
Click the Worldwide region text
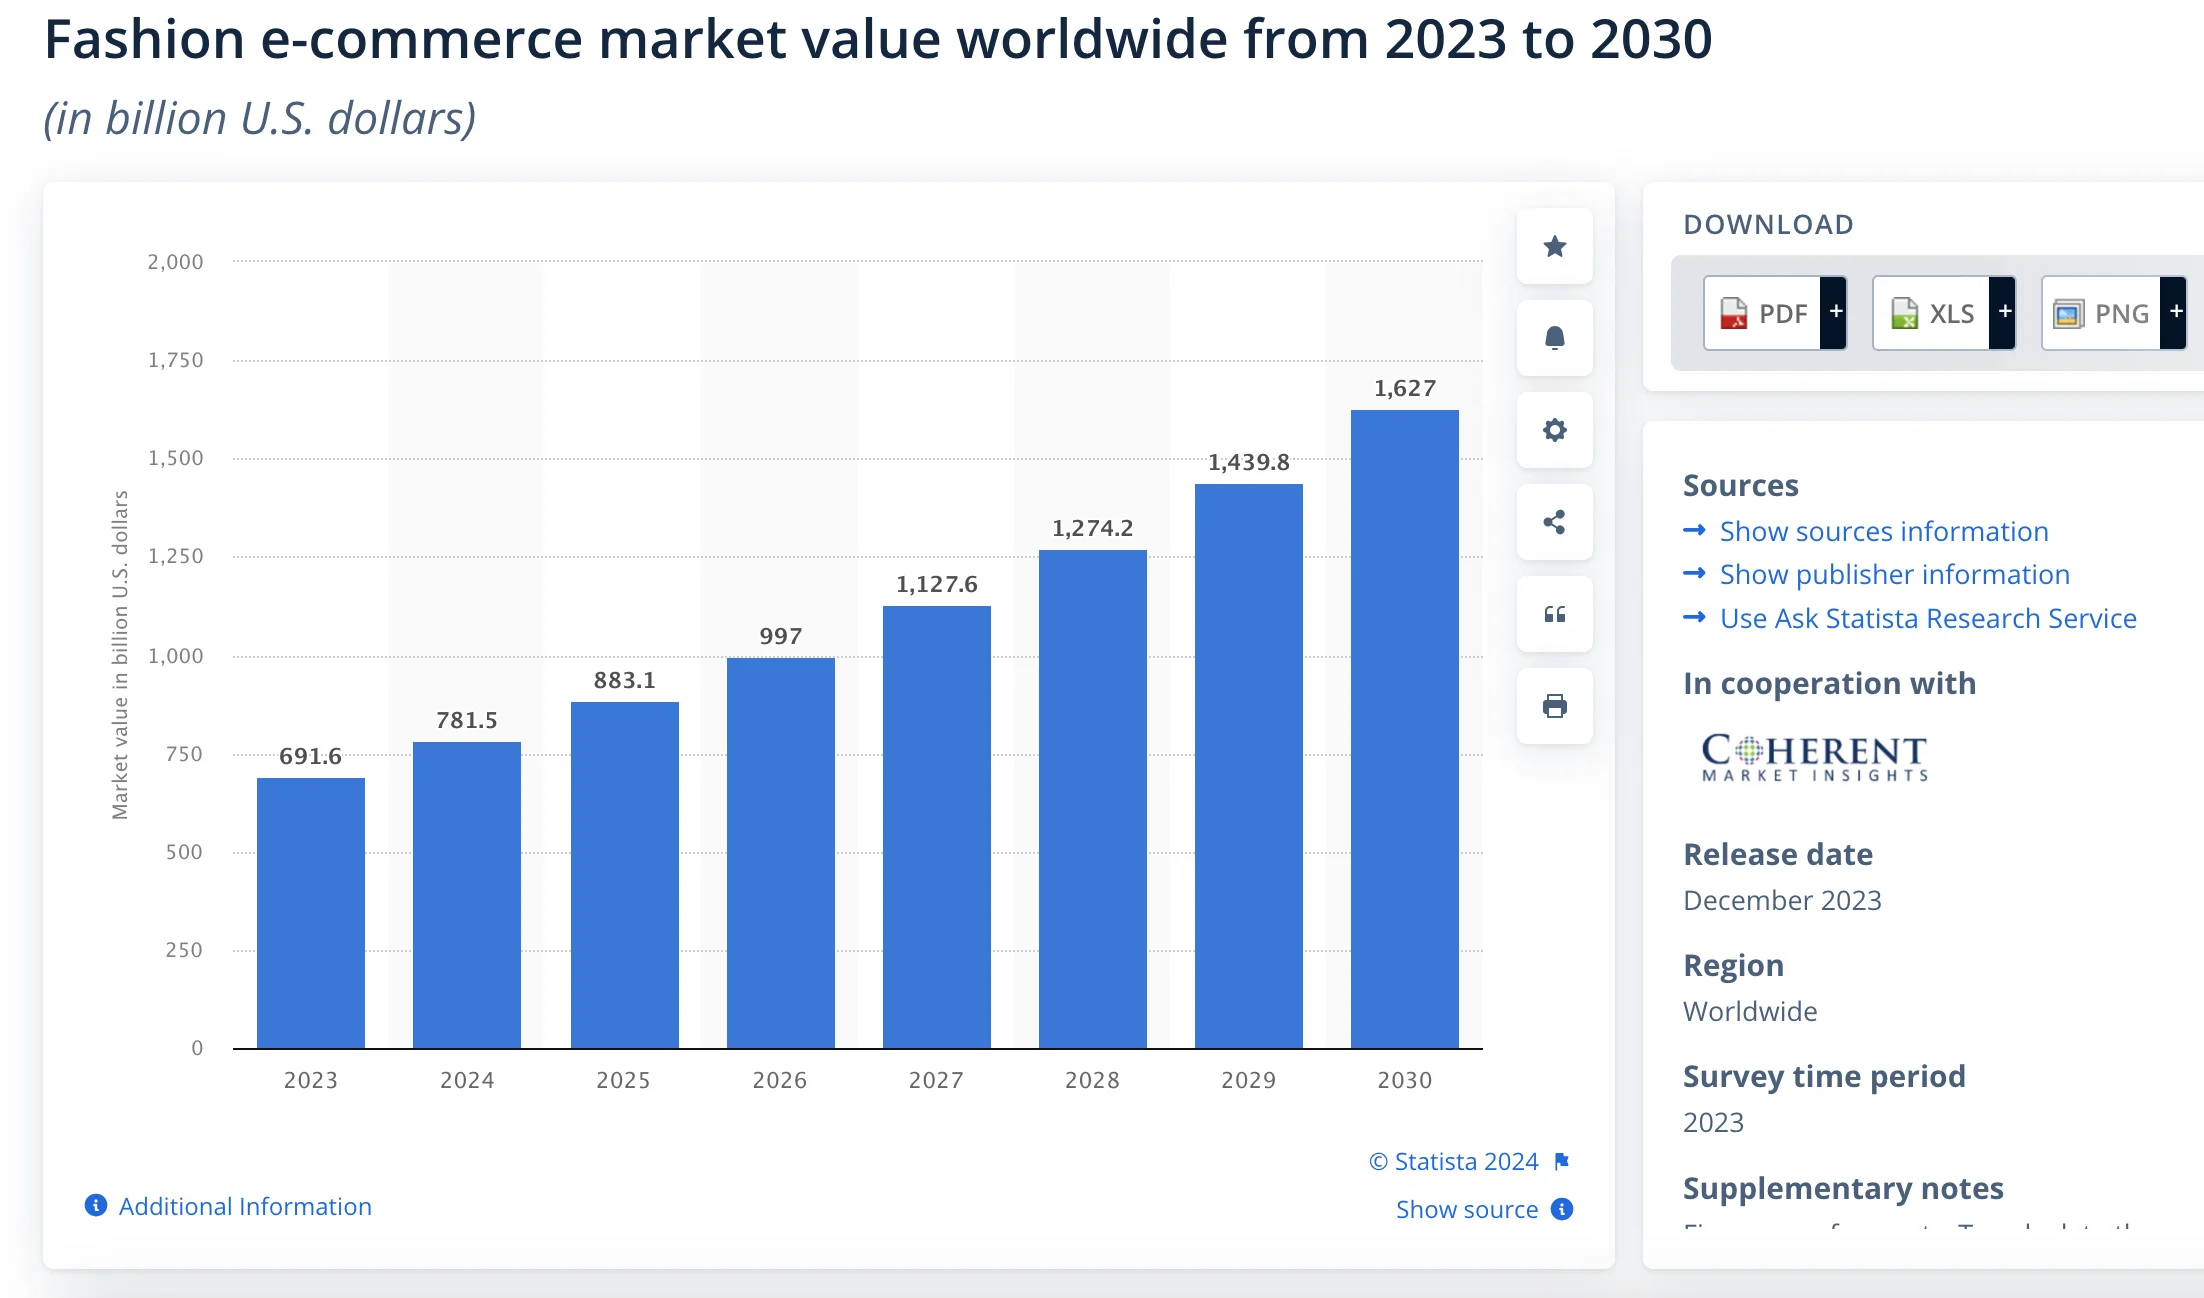pos(1750,1011)
